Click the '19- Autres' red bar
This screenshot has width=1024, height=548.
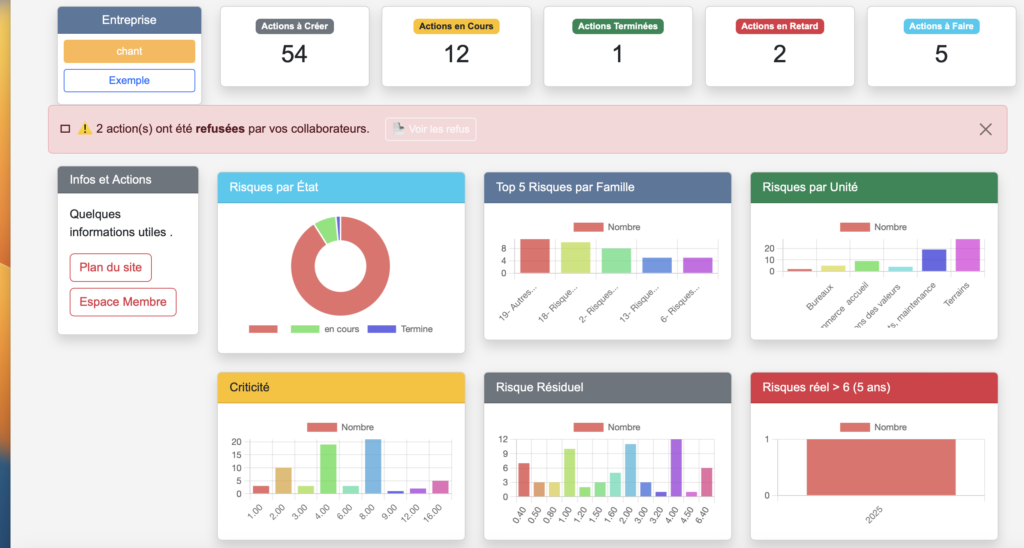[535, 256]
